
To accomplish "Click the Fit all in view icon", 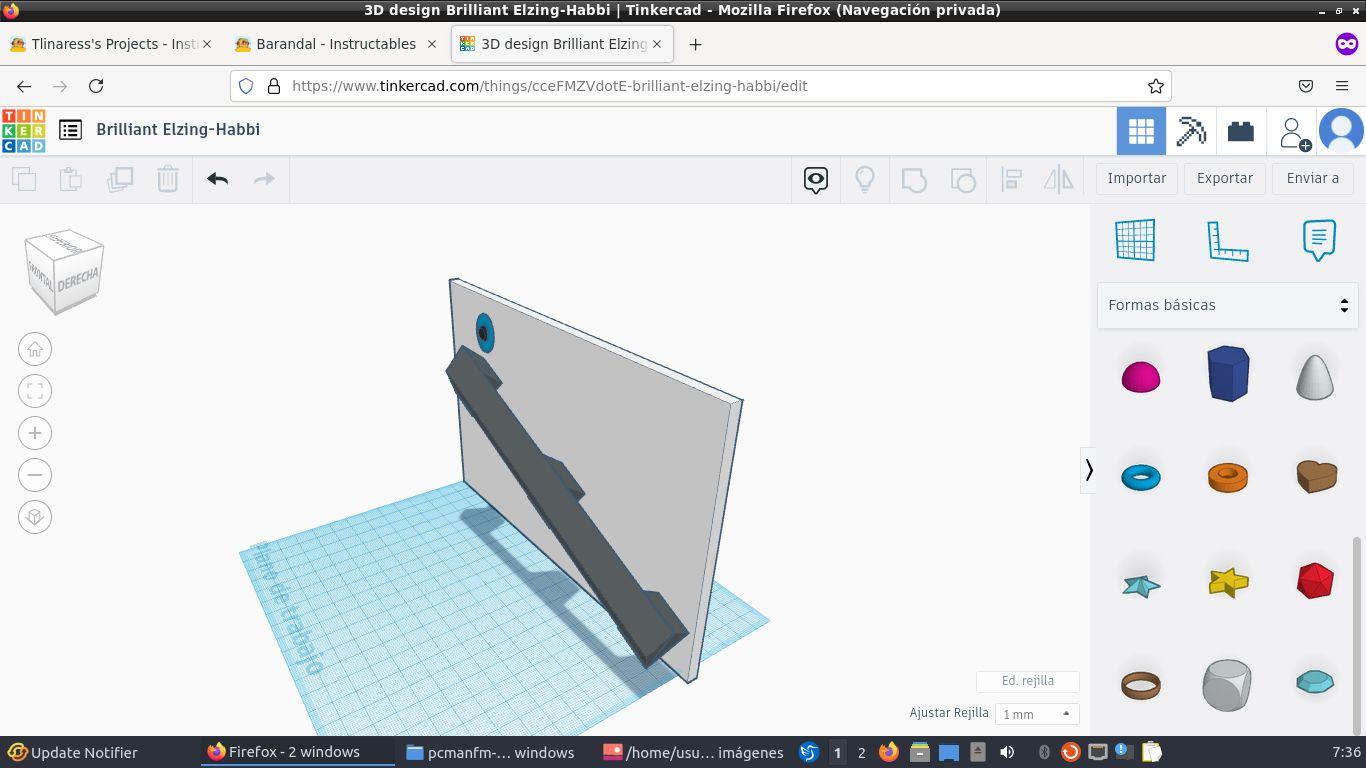I will [x=35, y=391].
